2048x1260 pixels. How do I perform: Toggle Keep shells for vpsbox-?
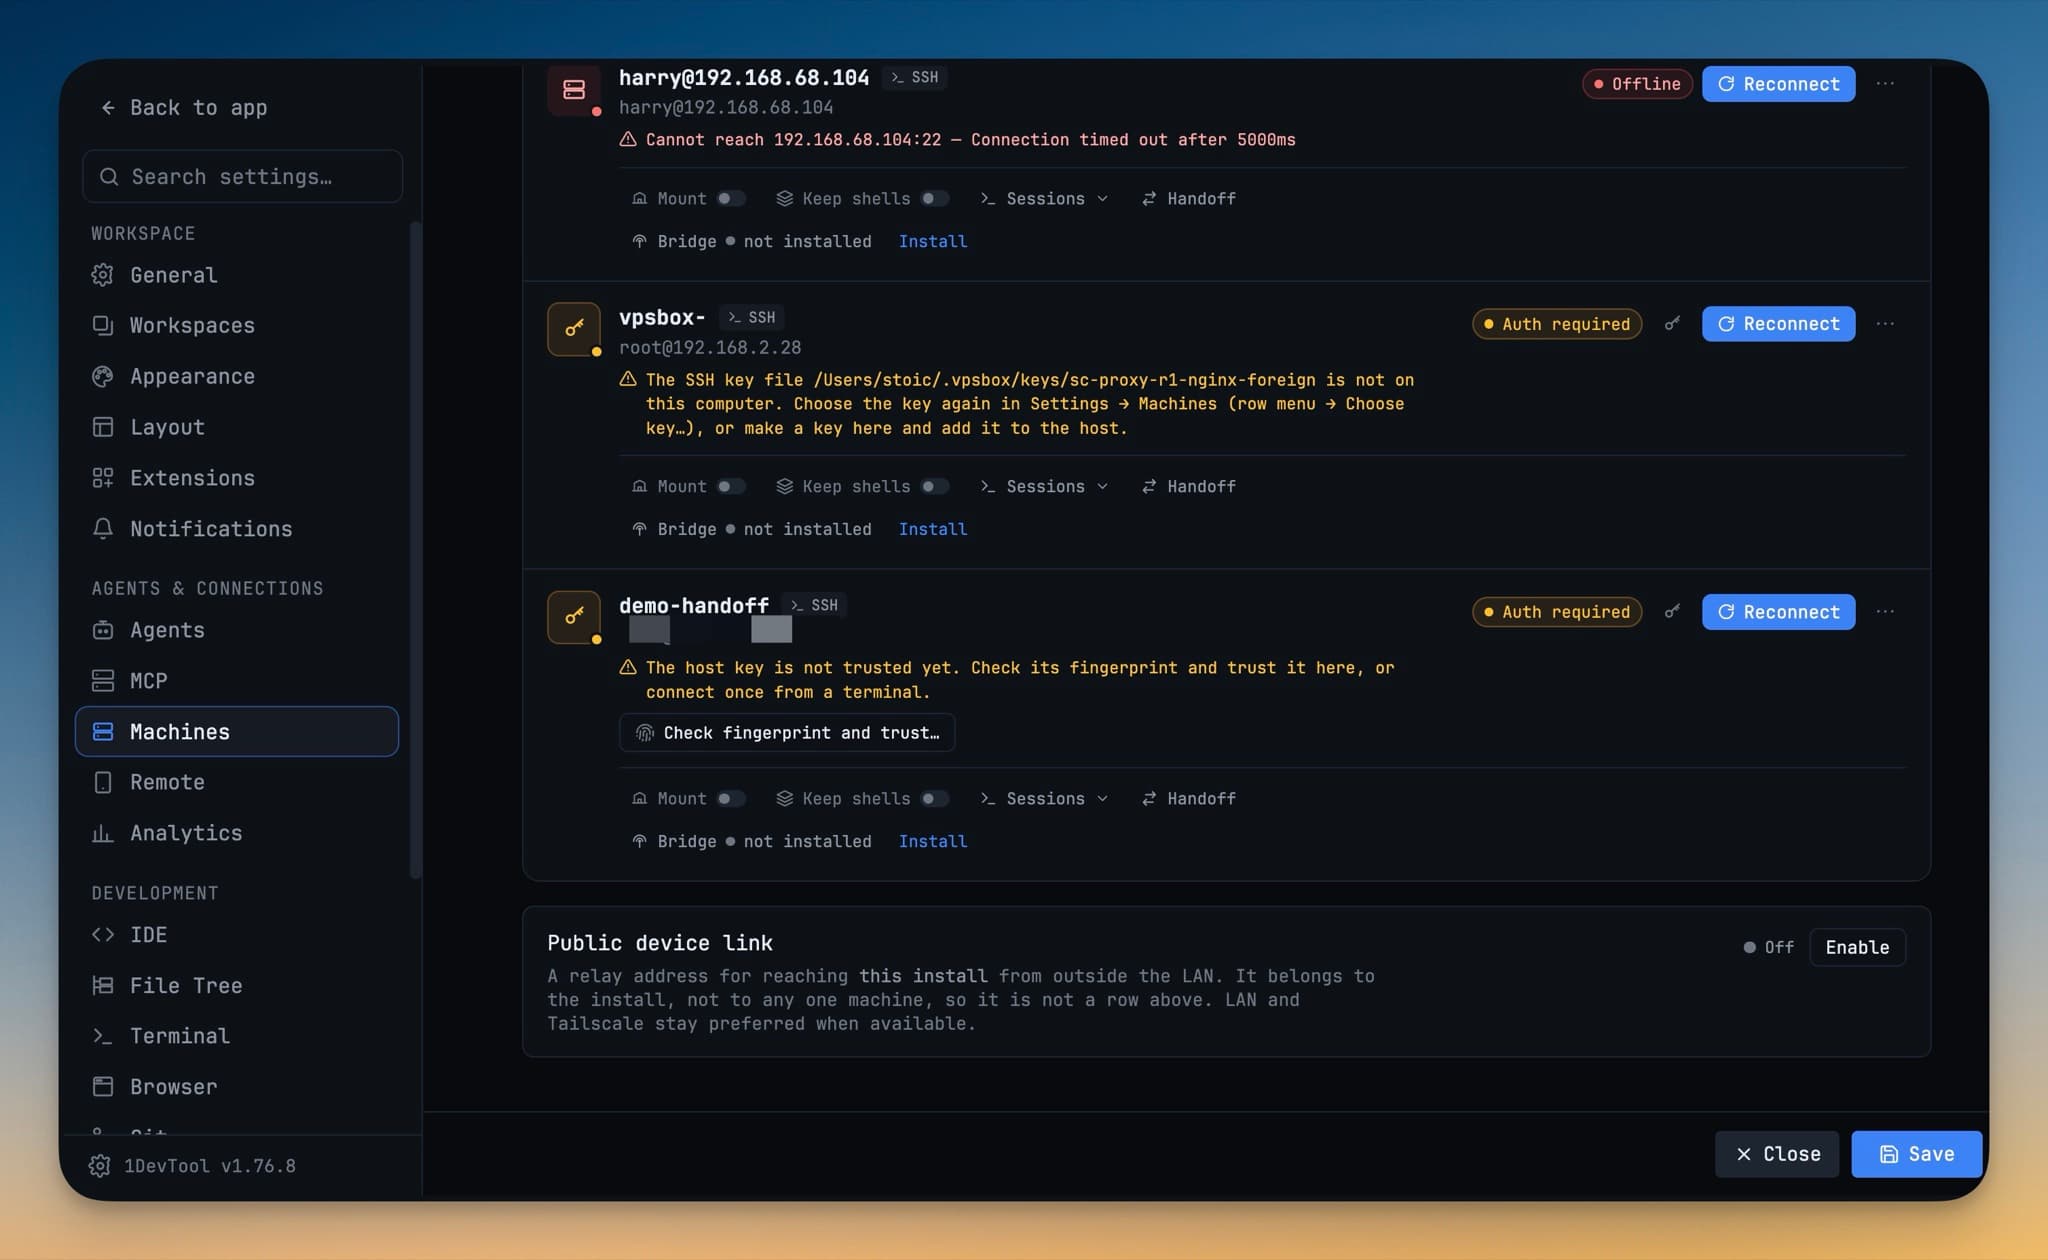pos(934,487)
